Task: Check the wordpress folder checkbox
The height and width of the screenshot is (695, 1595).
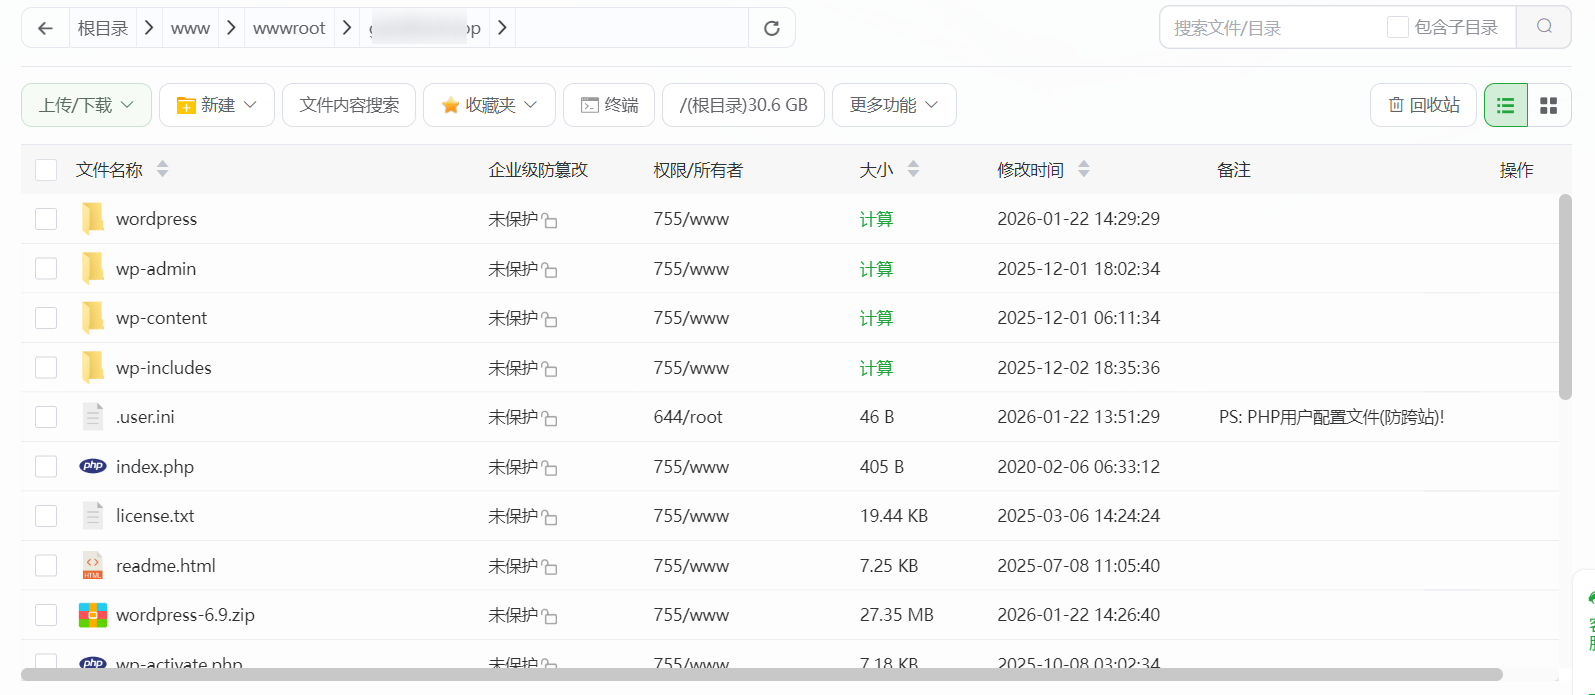Action: point(46,219)
